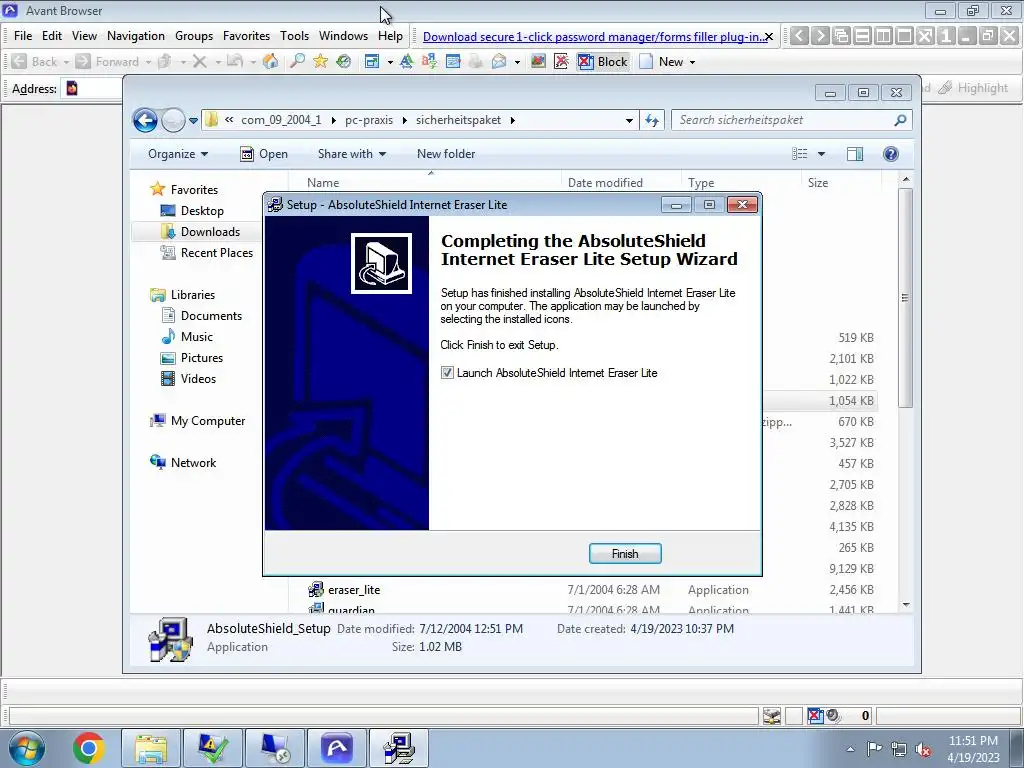This screenshot has height=768, width=1024.
Task: Click the tile horizontally icon in Avant toolbar
Action: [x=862, y=36]
